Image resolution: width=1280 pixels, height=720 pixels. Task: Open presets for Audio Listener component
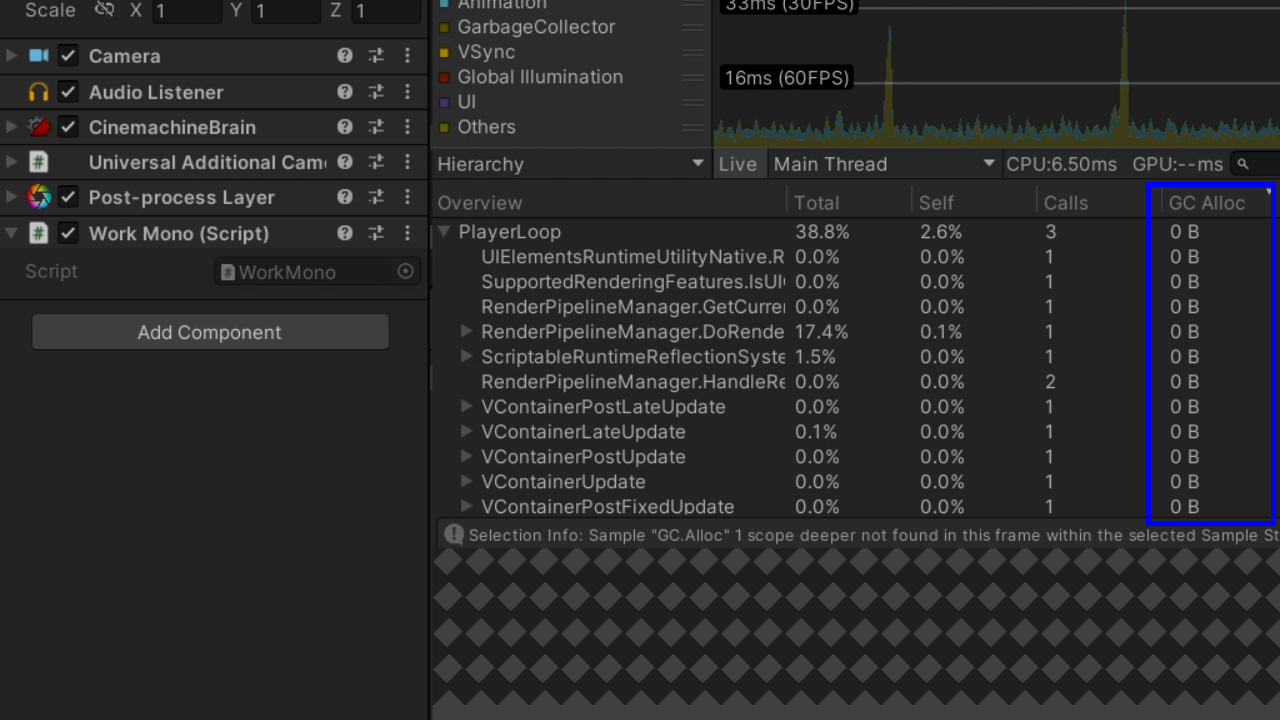pyautogui.click(x=376, y=92)
